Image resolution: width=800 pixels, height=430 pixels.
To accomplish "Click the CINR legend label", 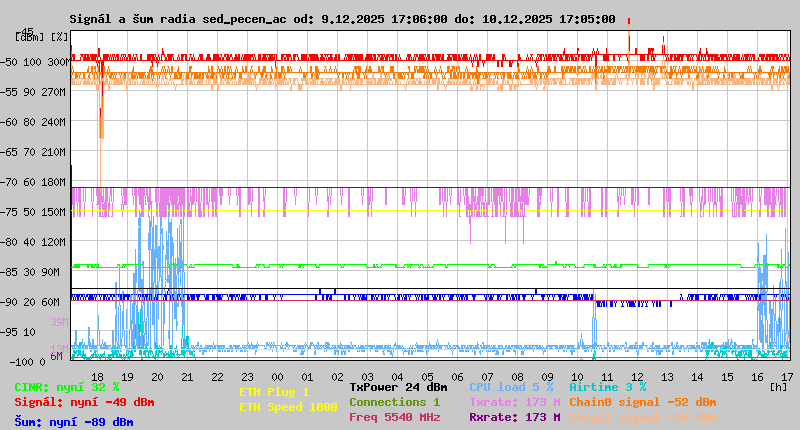I will coord(66,387).
